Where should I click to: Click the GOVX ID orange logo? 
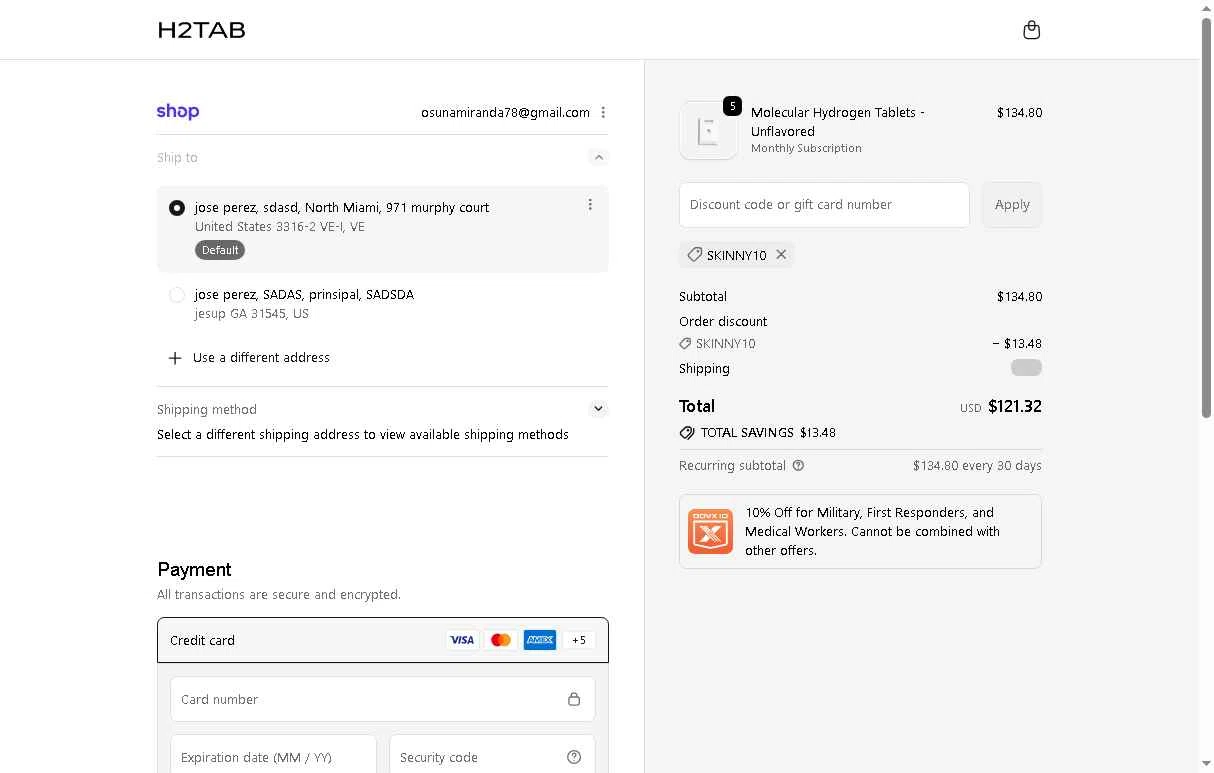pyautogui.click(x=710, y=531)
